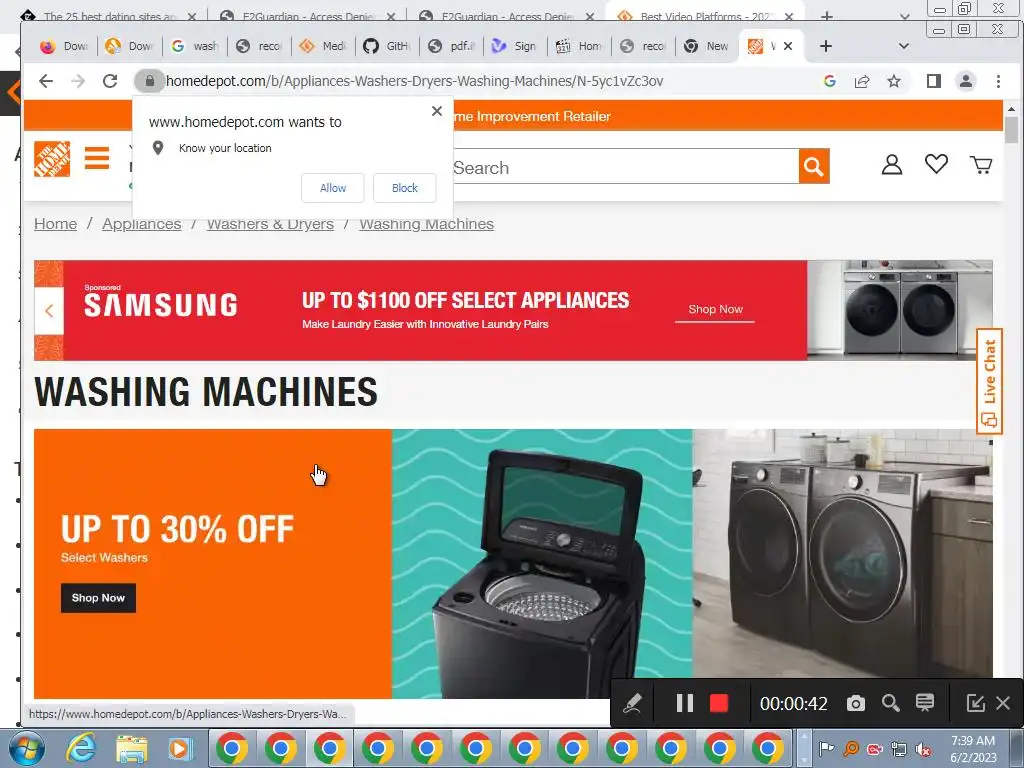Image resolution: width=1024 pixels, height=768 pixels.
Task: Submit search with the orange magnifier button
Action: tap(814, 167)
